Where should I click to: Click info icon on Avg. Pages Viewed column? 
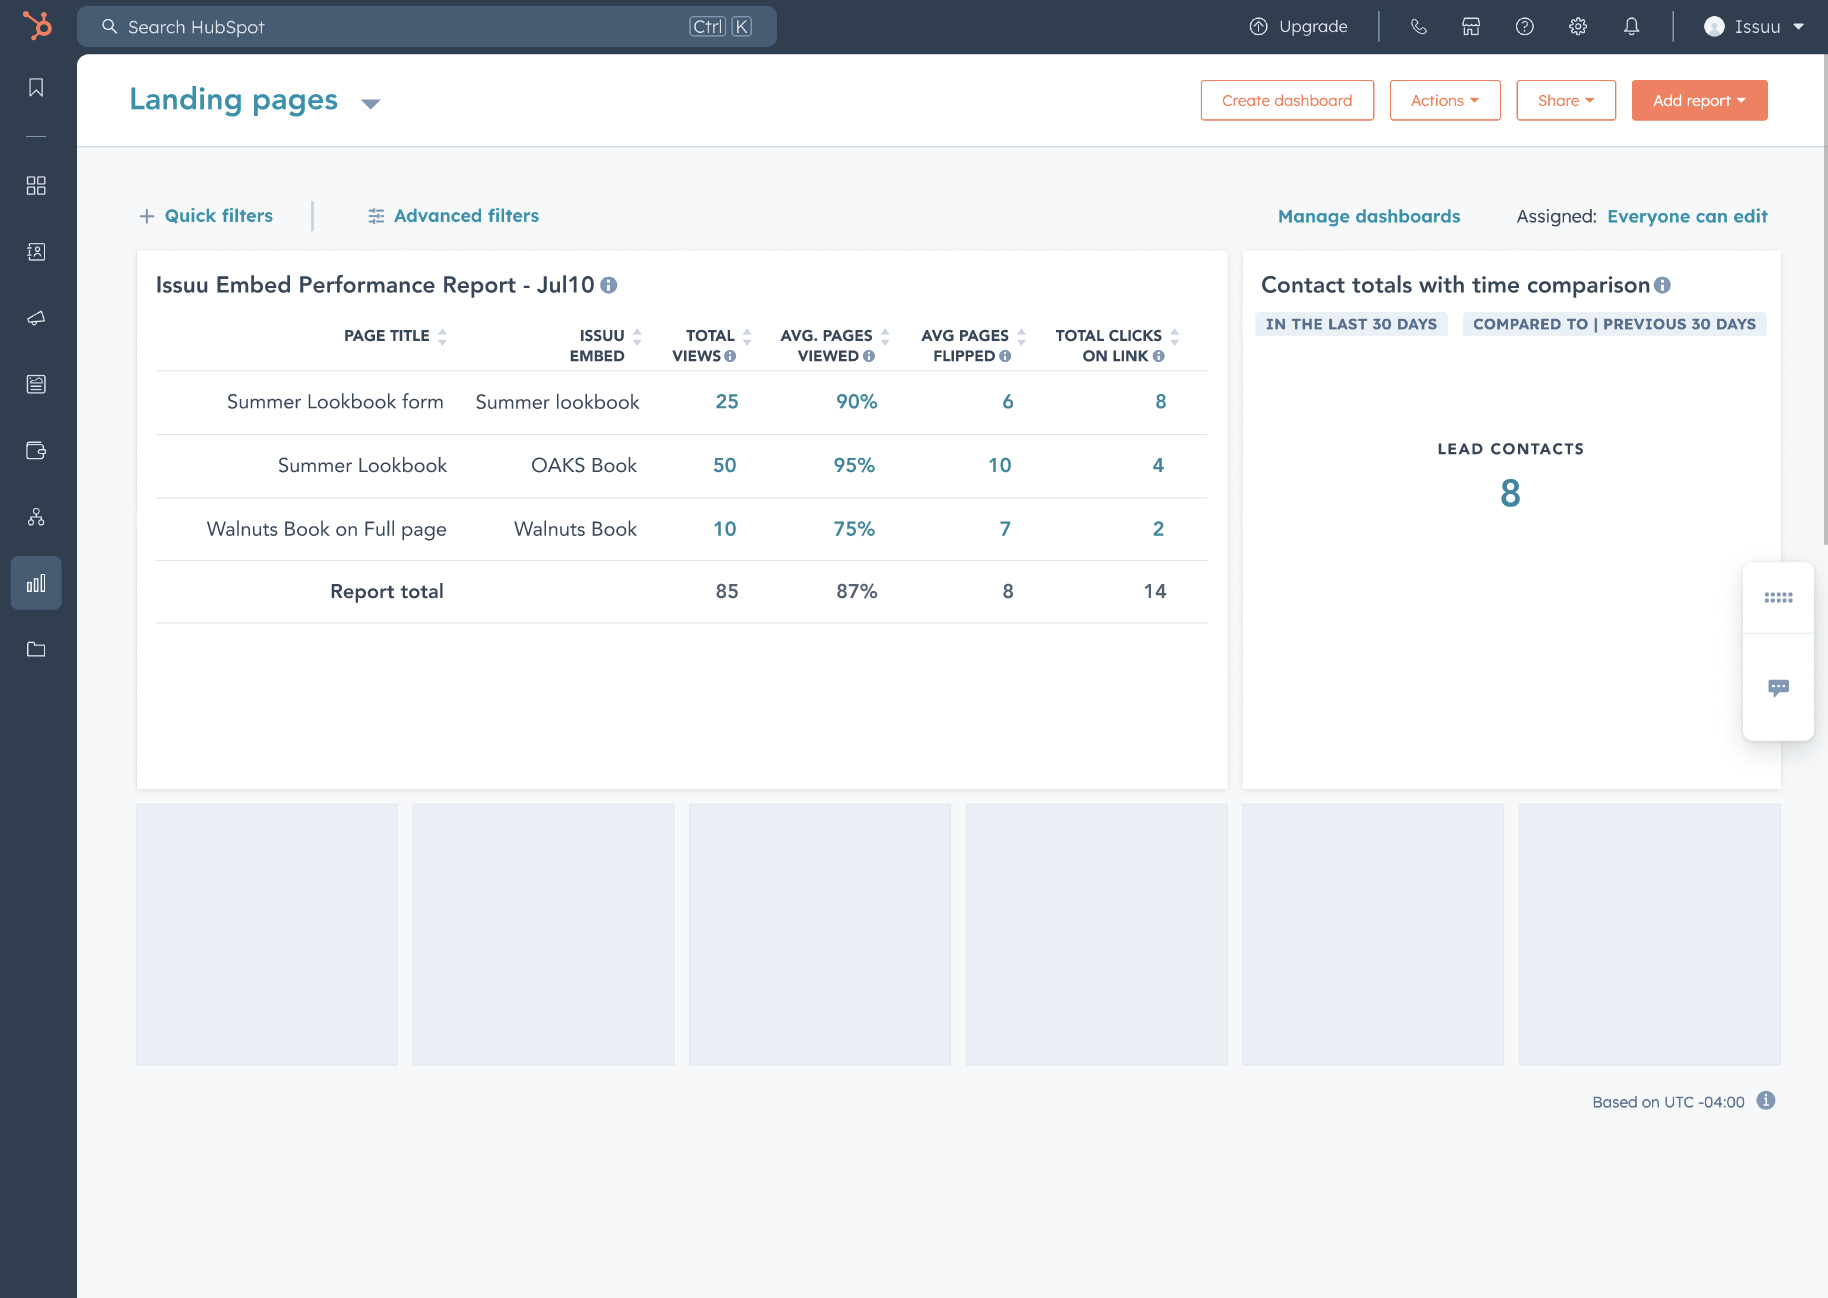[869, 356]
